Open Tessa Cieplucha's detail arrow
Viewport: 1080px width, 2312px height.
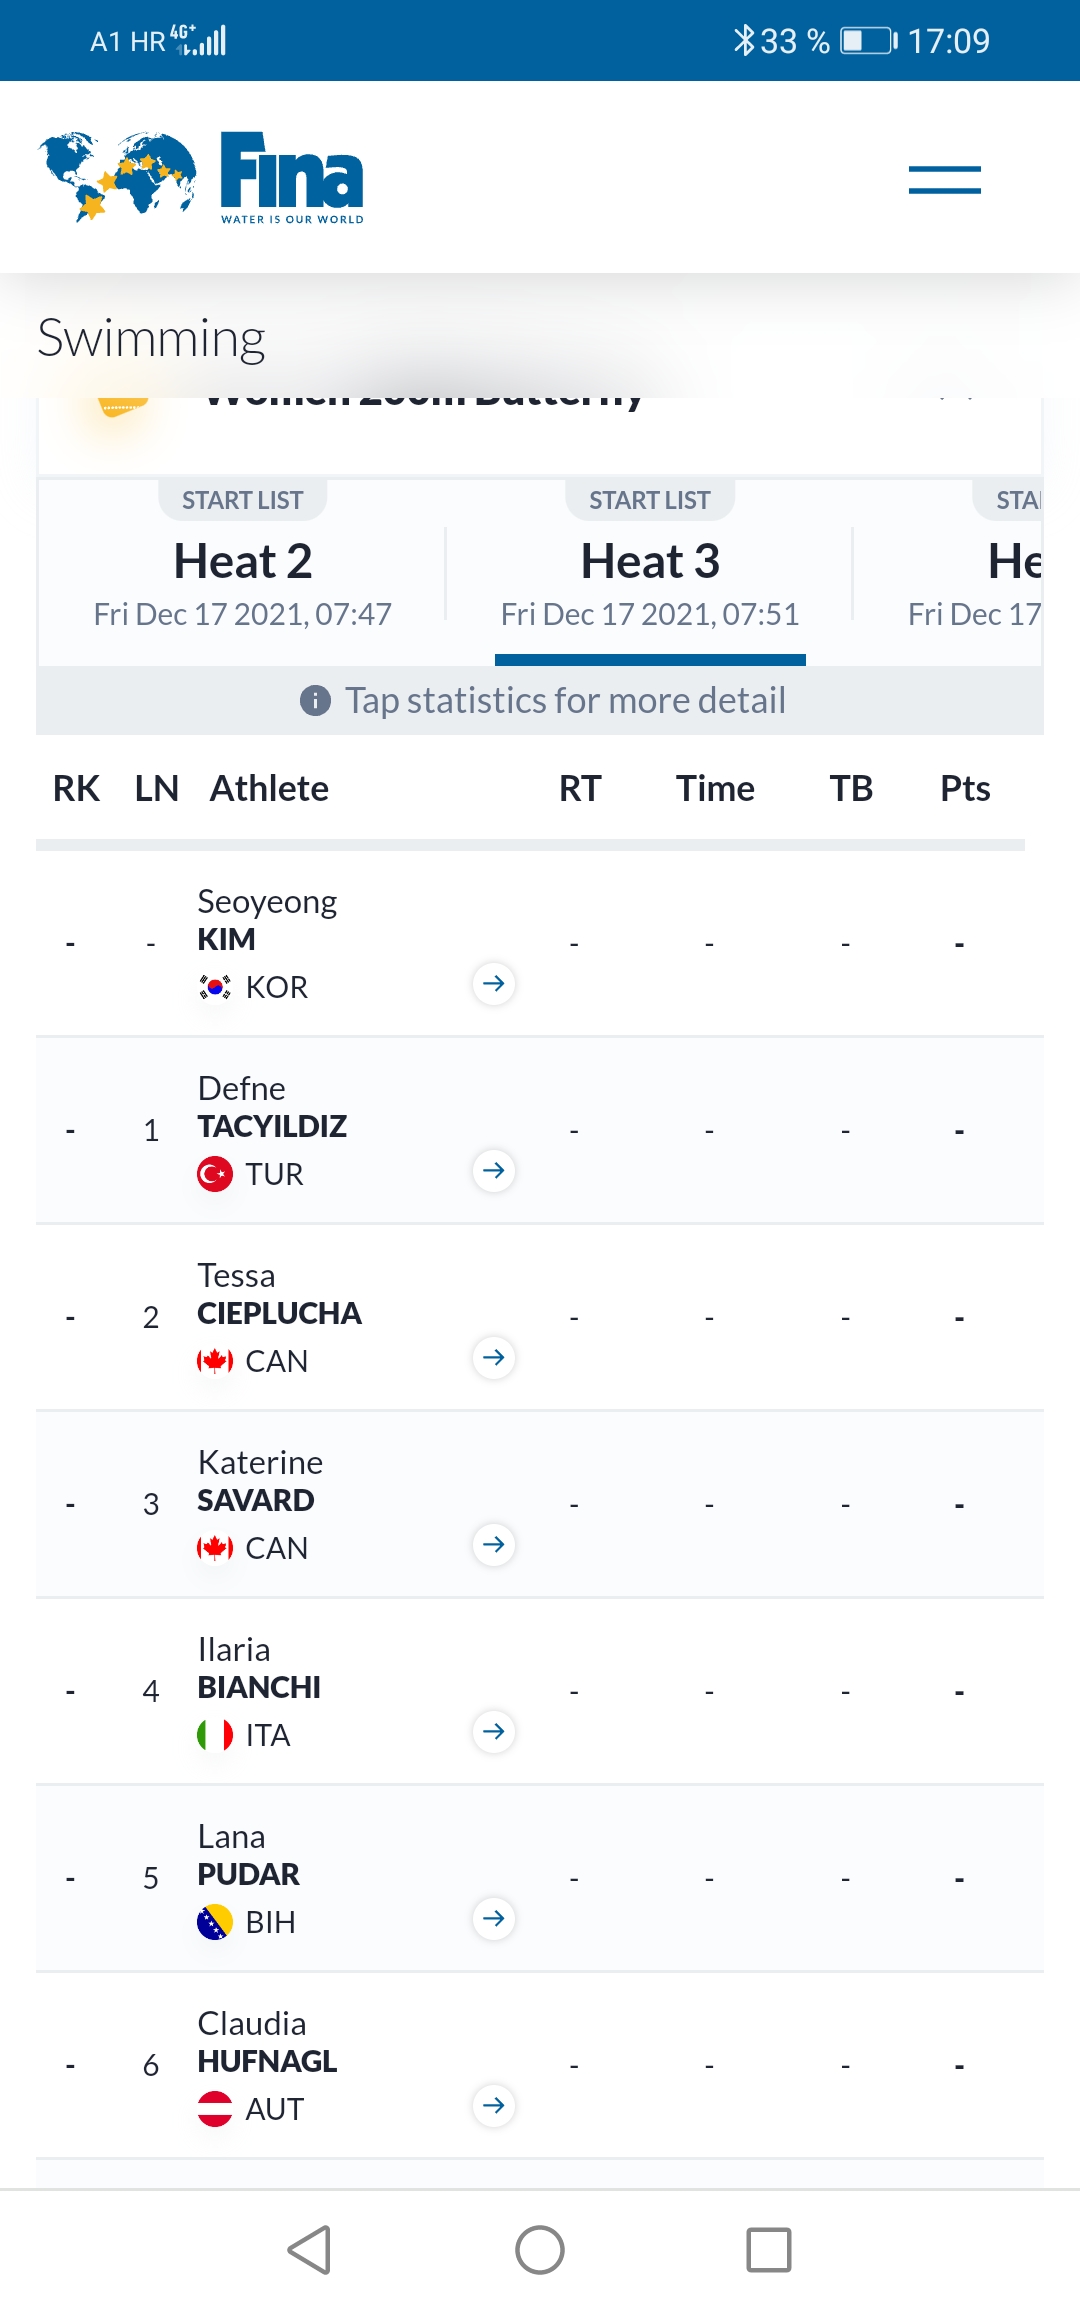click(x=494, y=1358)
